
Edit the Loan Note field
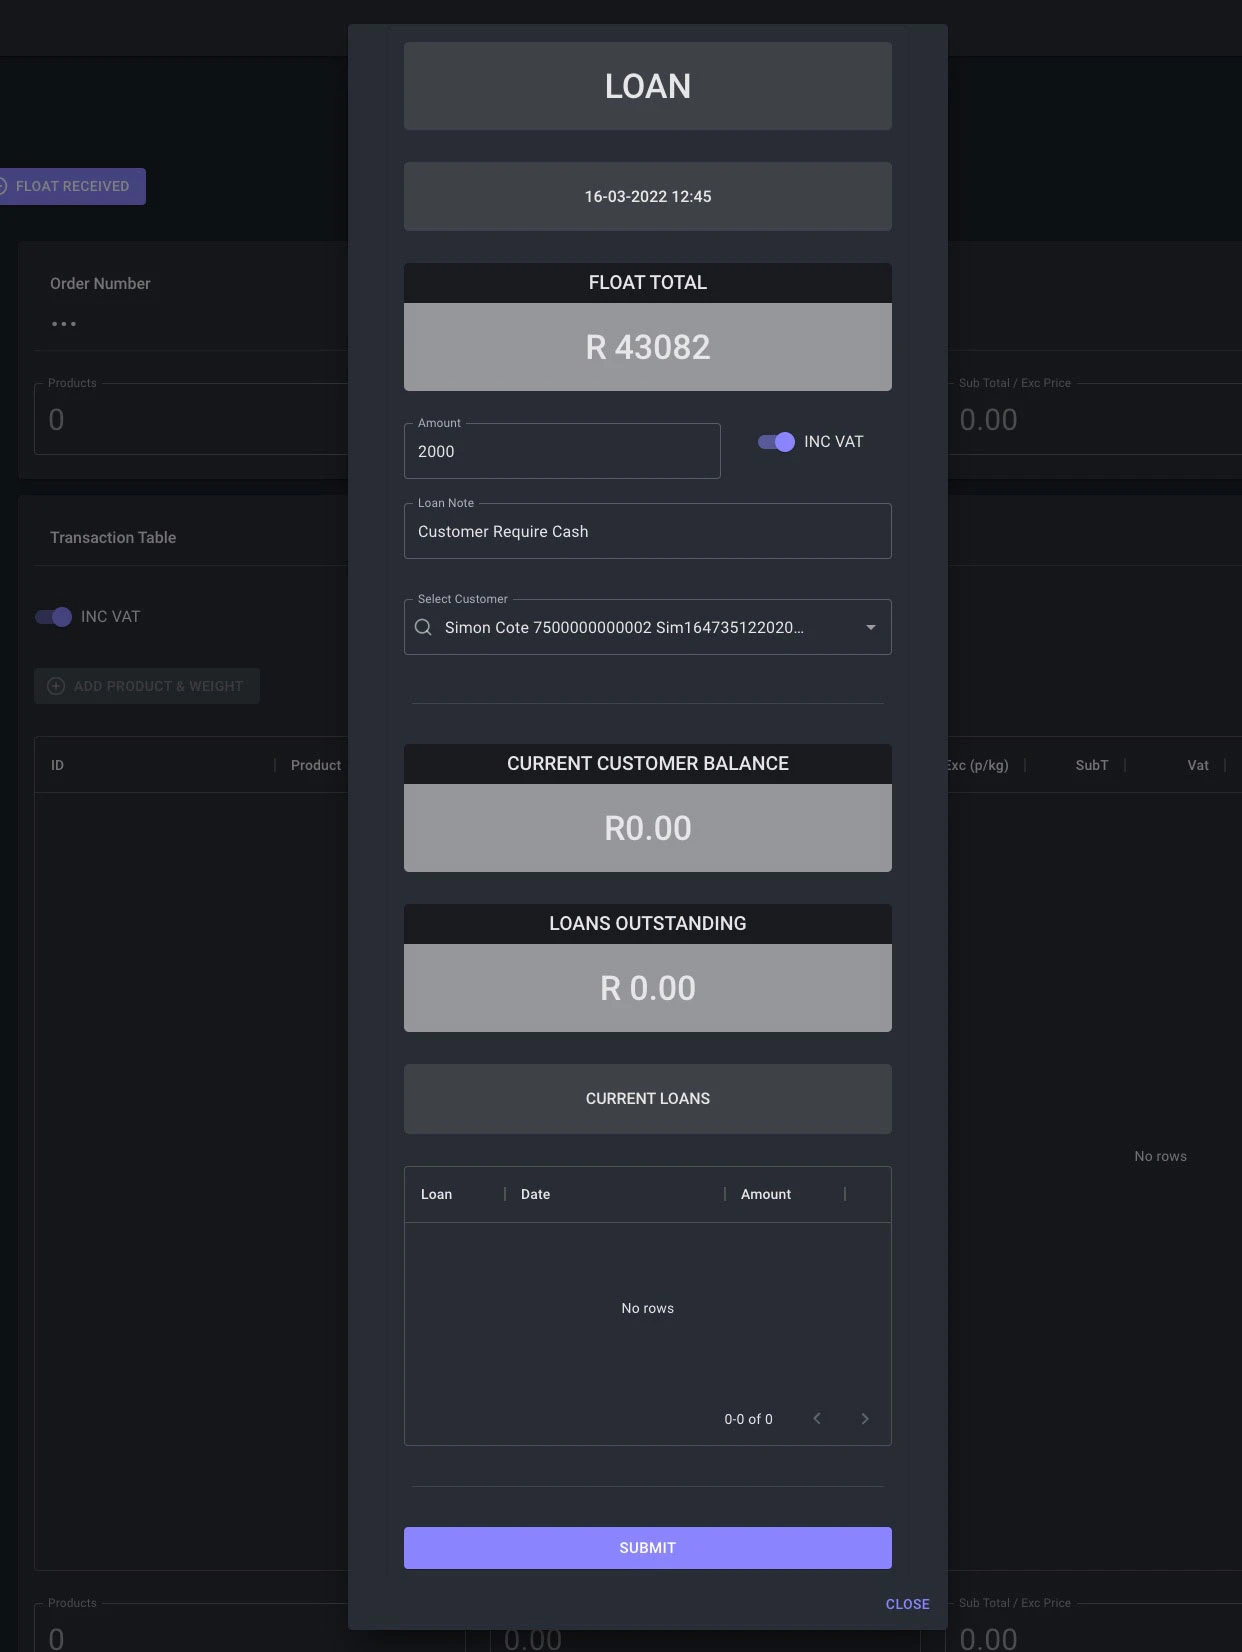[x=647, y=532]
